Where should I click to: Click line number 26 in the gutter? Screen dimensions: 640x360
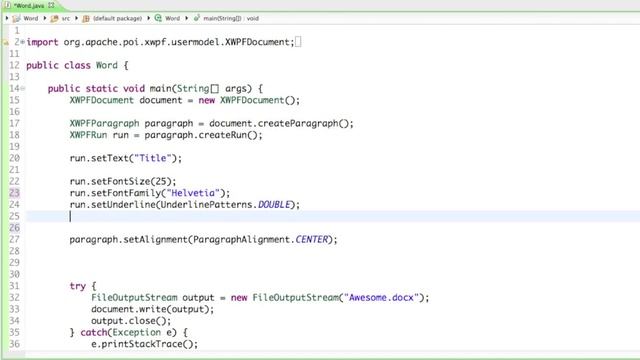click(14, 228)
